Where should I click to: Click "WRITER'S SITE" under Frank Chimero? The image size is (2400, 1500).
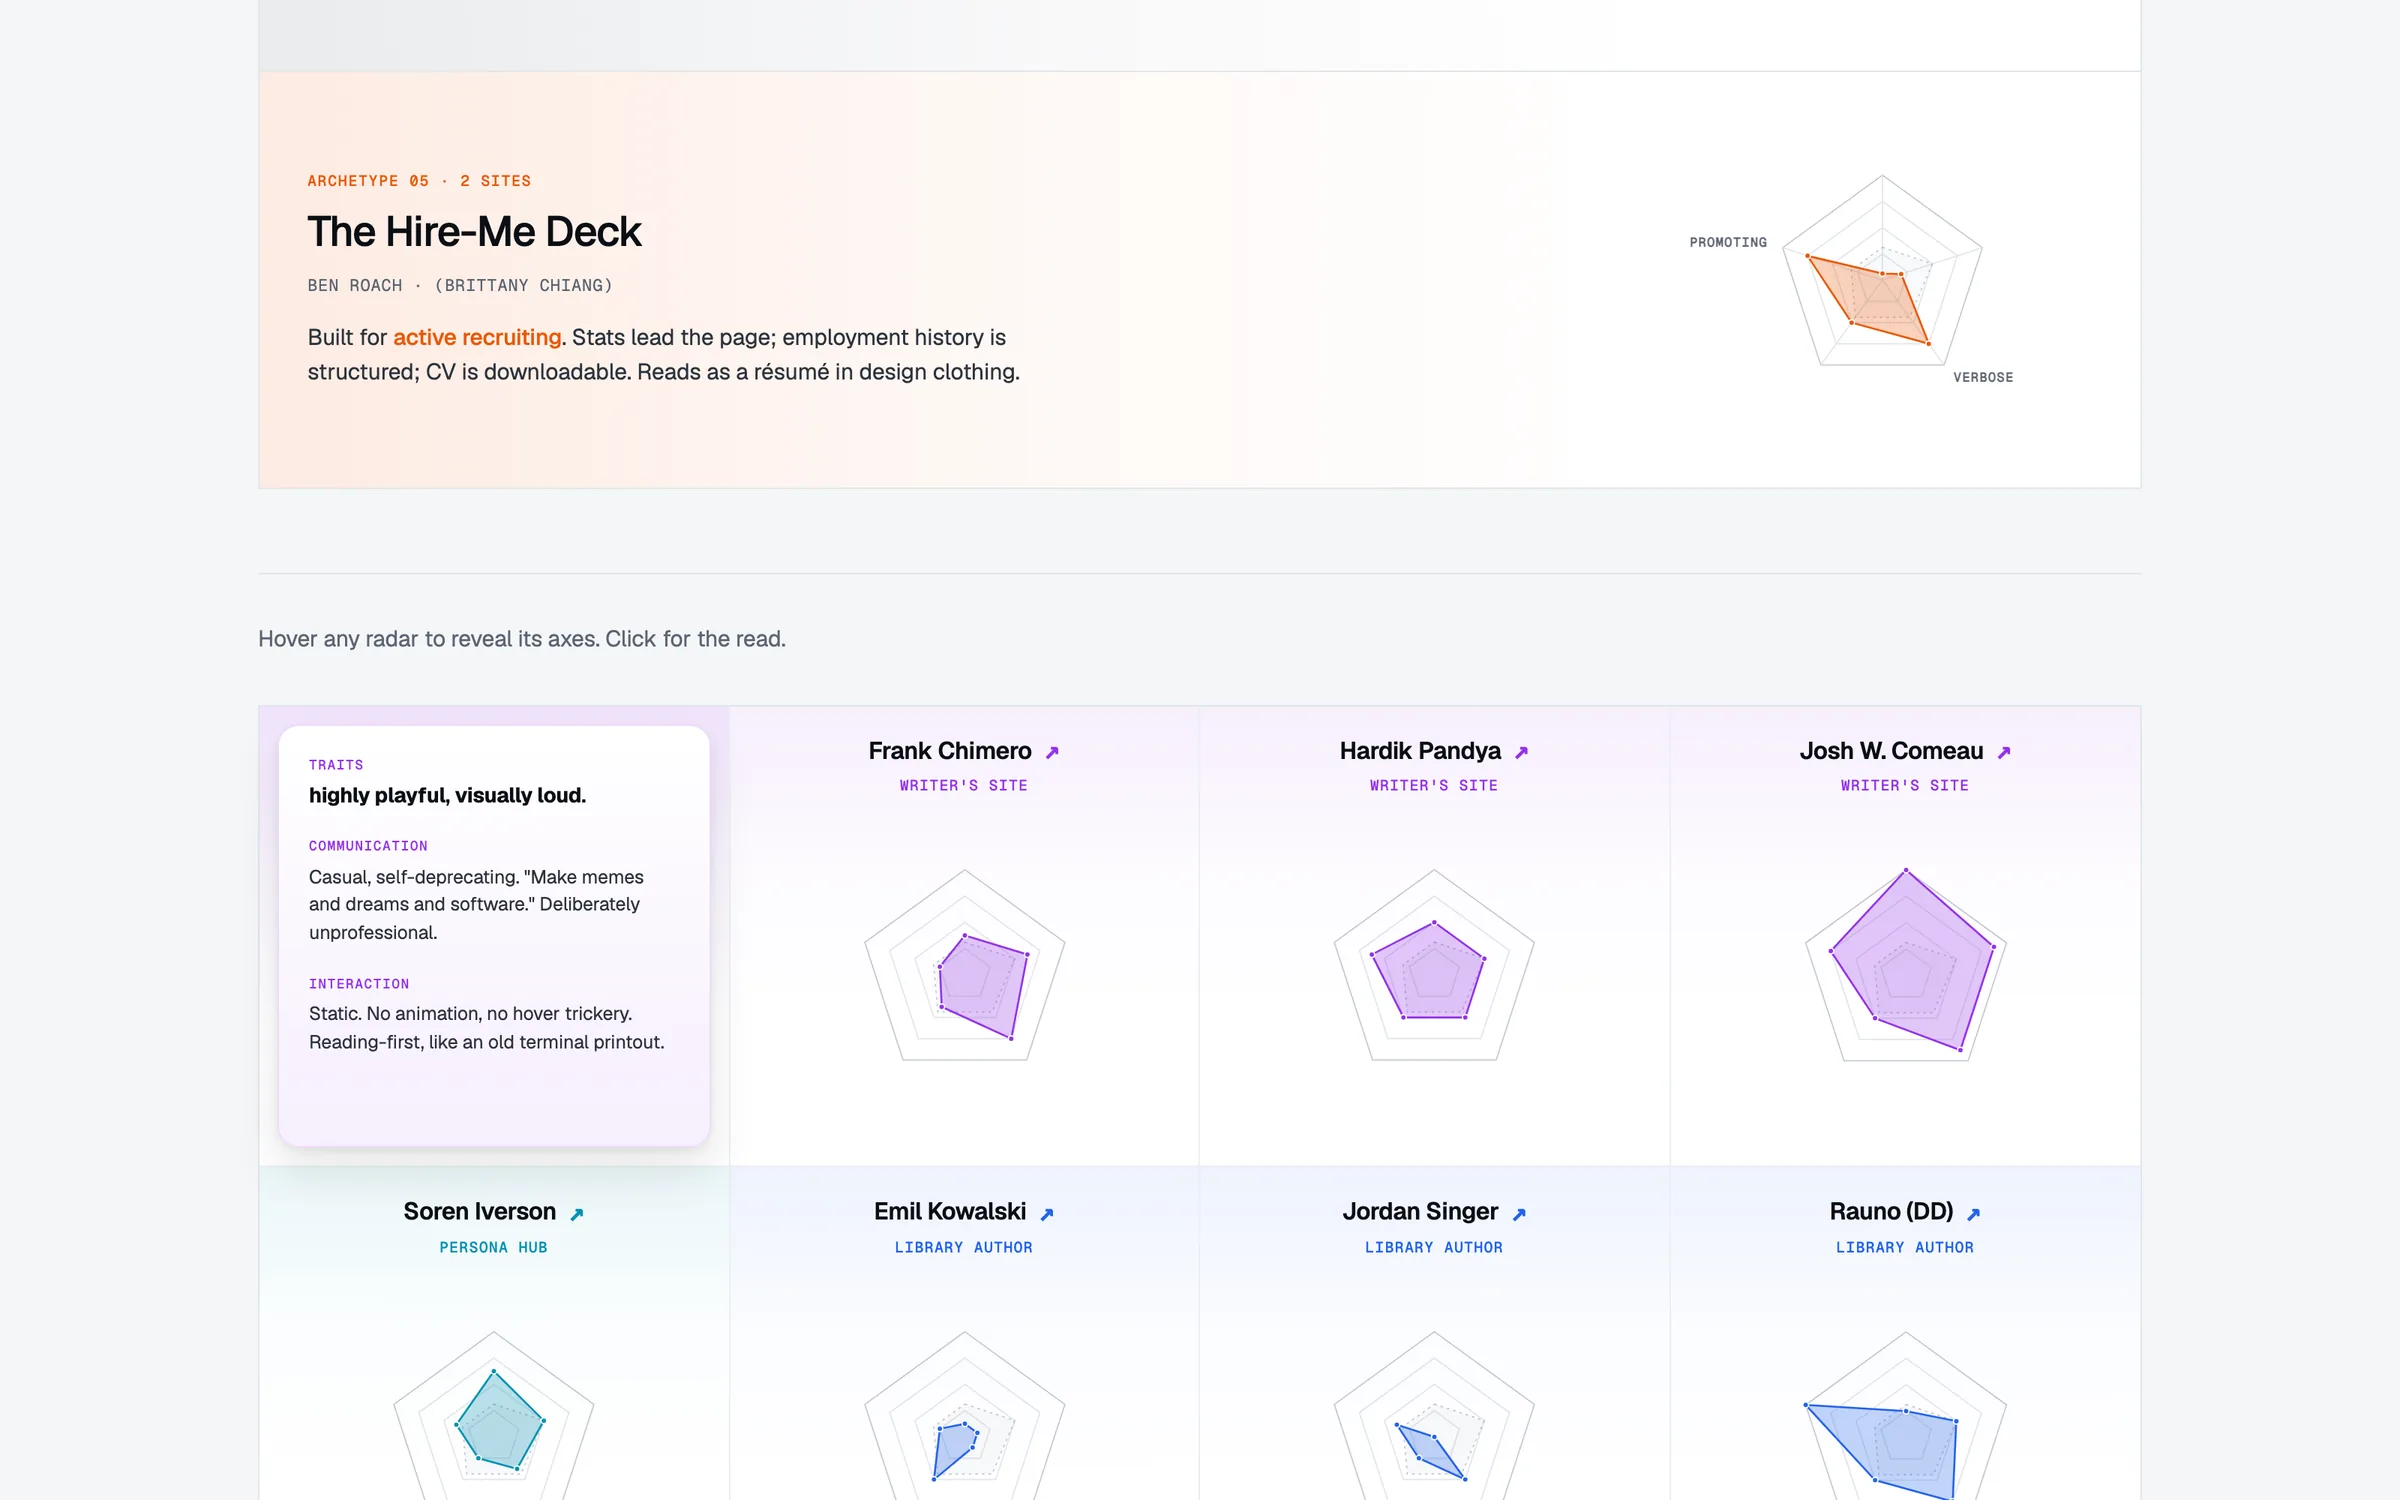click(964, 786)
